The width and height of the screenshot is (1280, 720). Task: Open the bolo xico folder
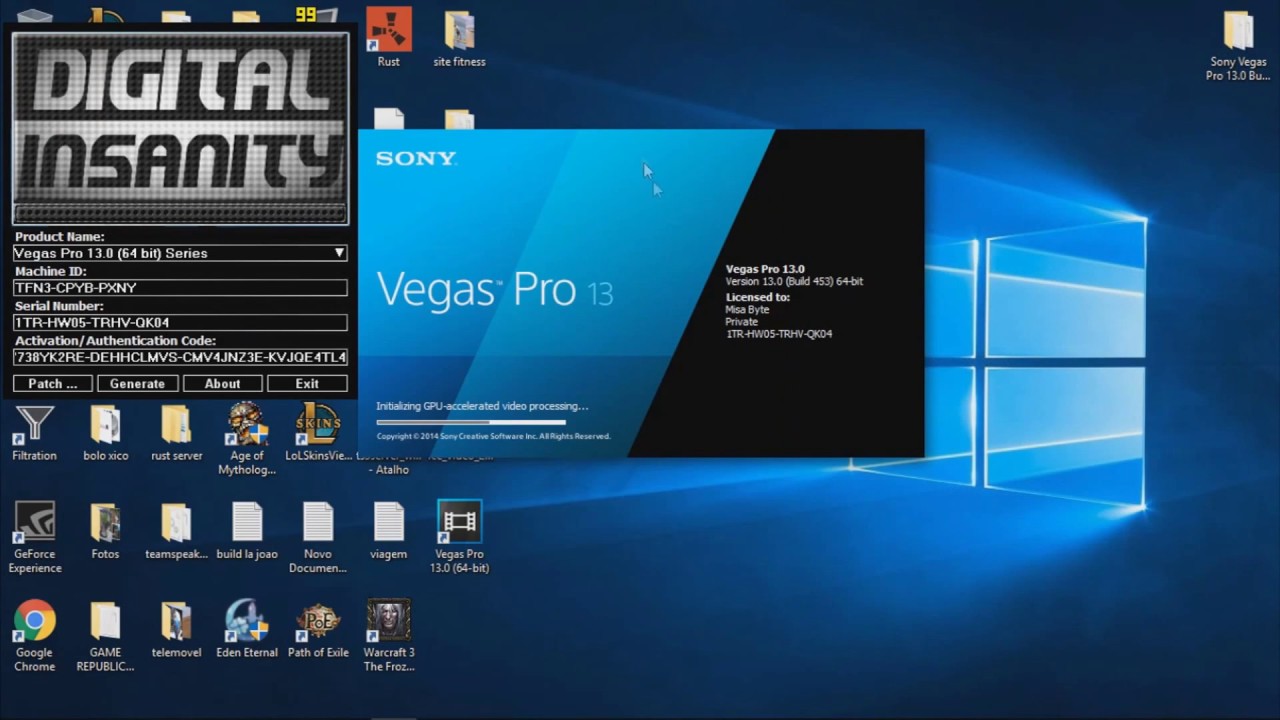[x=105, y=432]
